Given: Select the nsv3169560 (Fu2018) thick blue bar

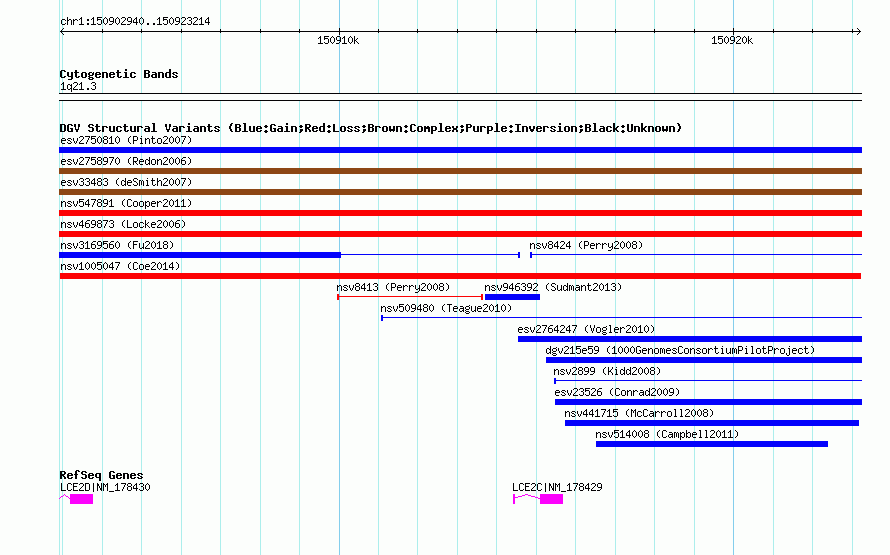Looking at the screenshot, I should point(200,255).
